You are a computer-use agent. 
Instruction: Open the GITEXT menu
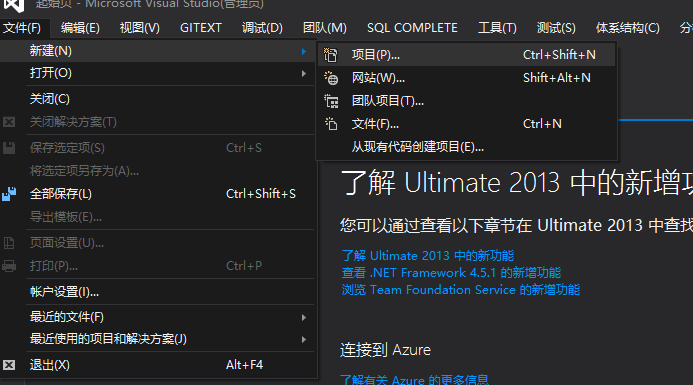click(x=201, y=28)
